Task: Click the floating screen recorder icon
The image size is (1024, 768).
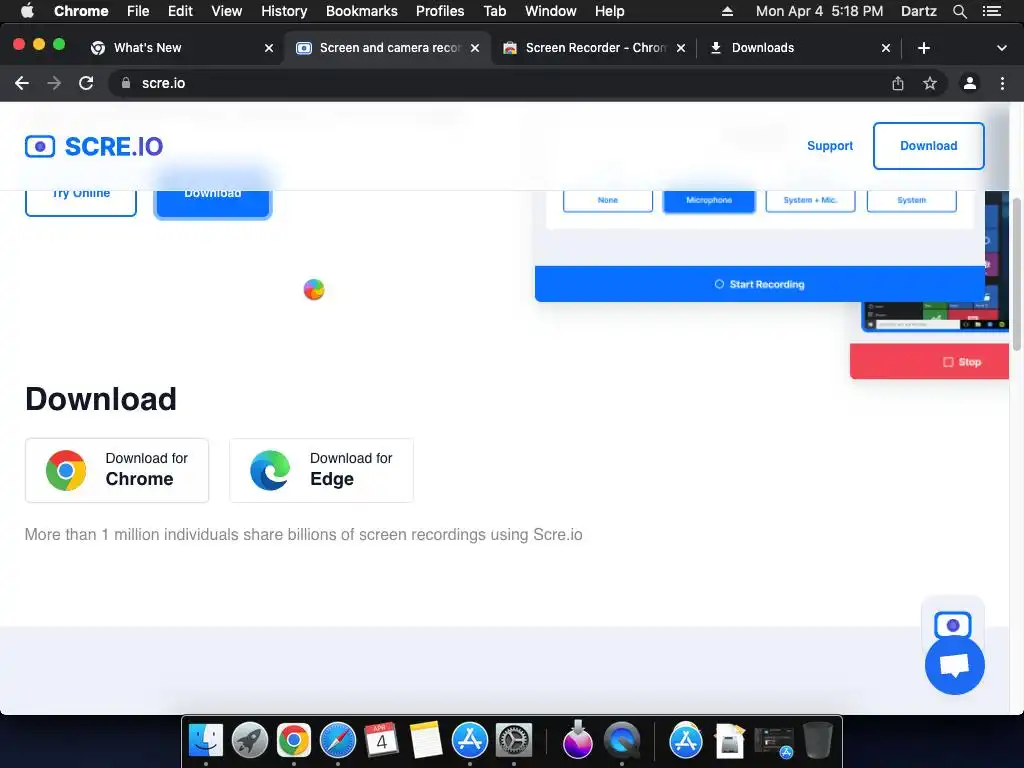Action: [952, 625]
